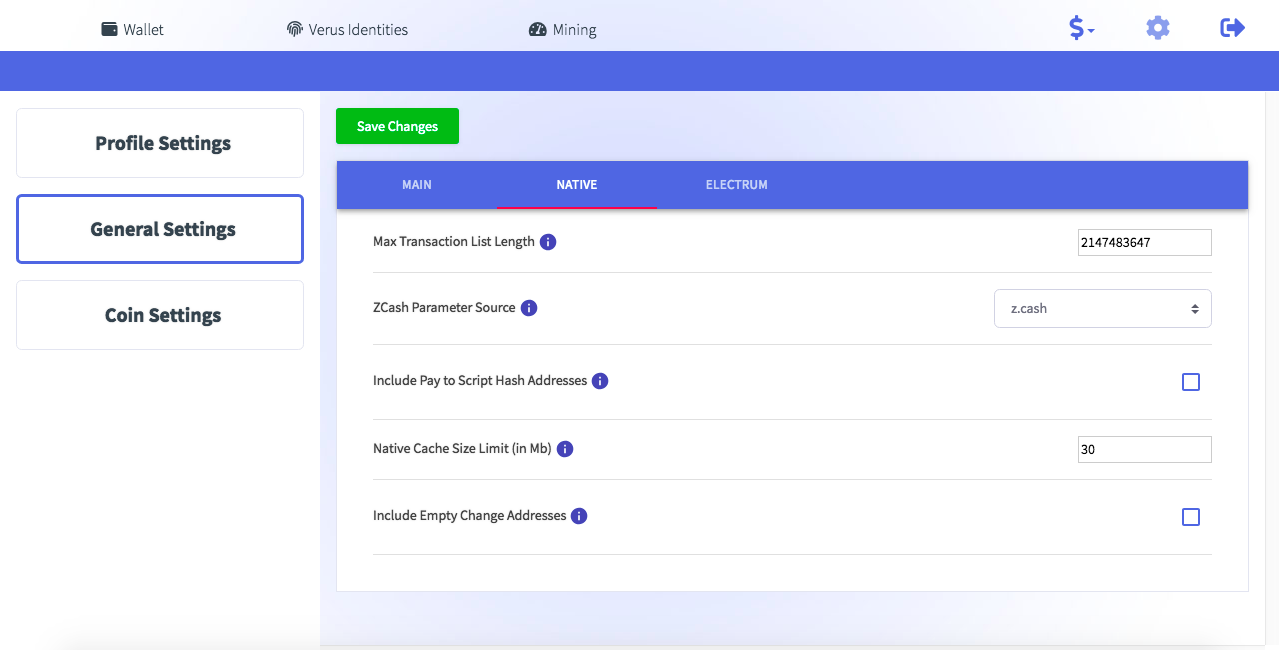Open Profile Settings section
1279x650 pixels.
pyautogui.click(x=160, y=143)
